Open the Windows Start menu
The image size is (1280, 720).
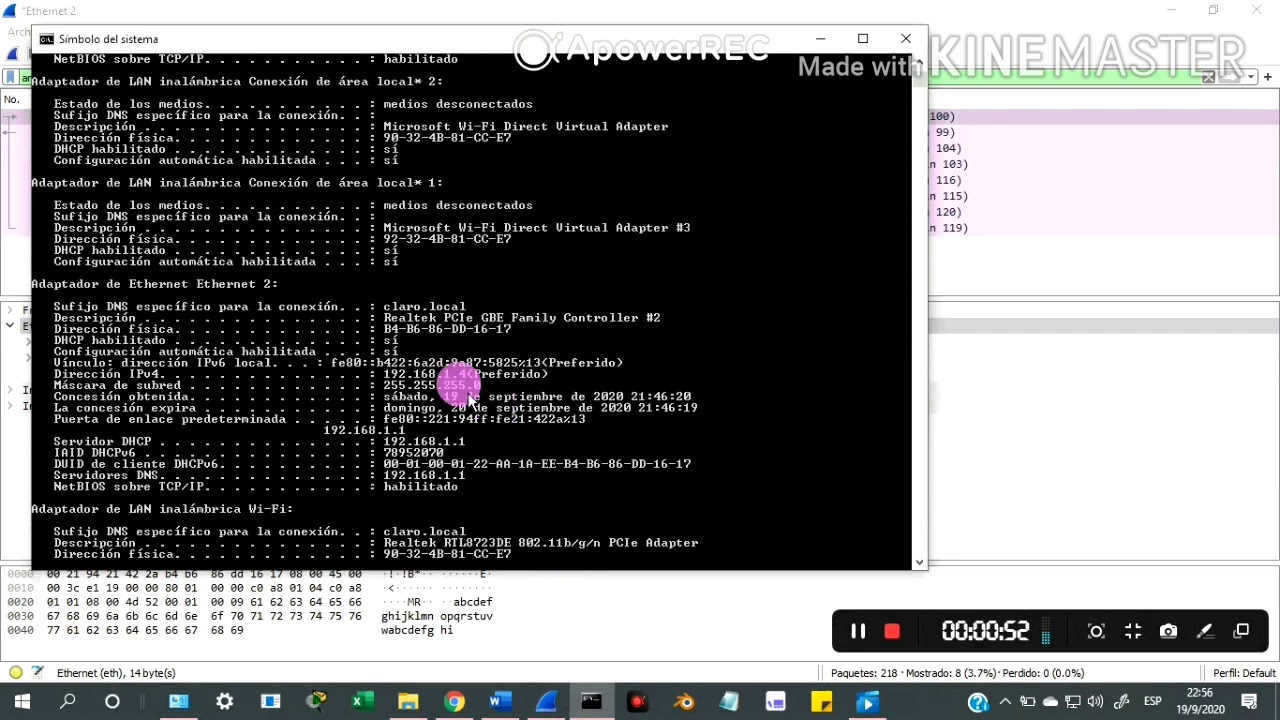pyautogui.click(x=22, y=702)
